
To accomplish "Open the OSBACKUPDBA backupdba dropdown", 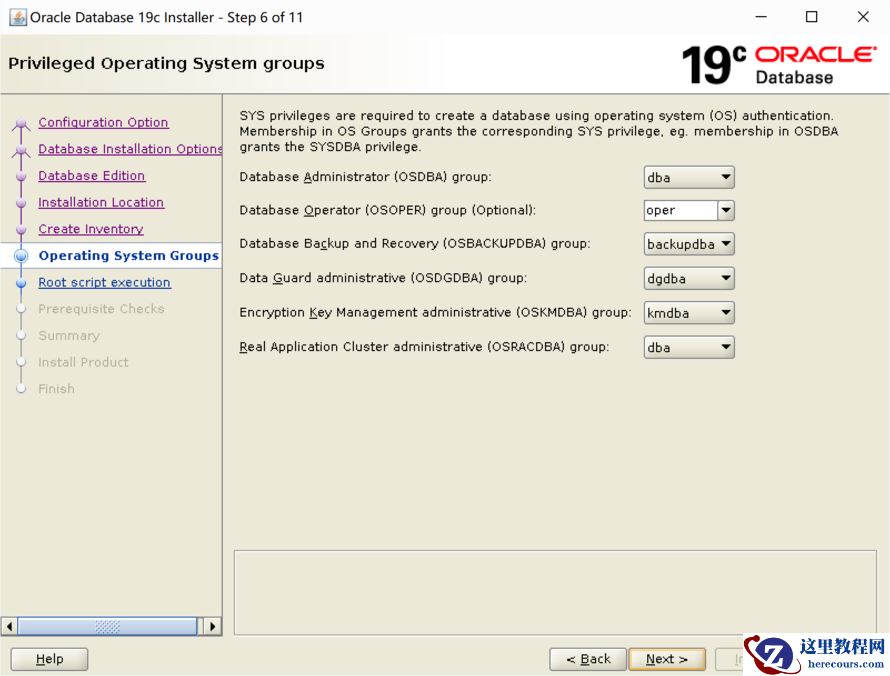I will pyautogui.click(x=689, y=244).
